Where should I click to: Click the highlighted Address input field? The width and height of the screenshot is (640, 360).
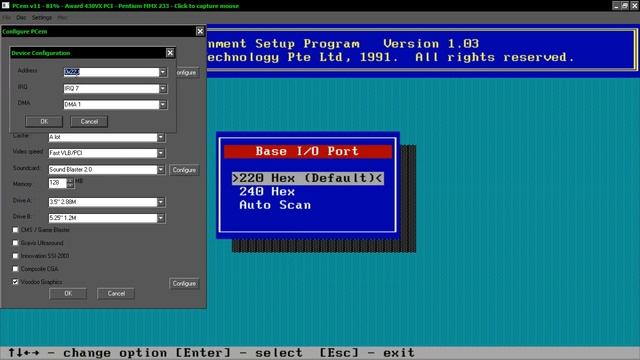pos(111,72)
